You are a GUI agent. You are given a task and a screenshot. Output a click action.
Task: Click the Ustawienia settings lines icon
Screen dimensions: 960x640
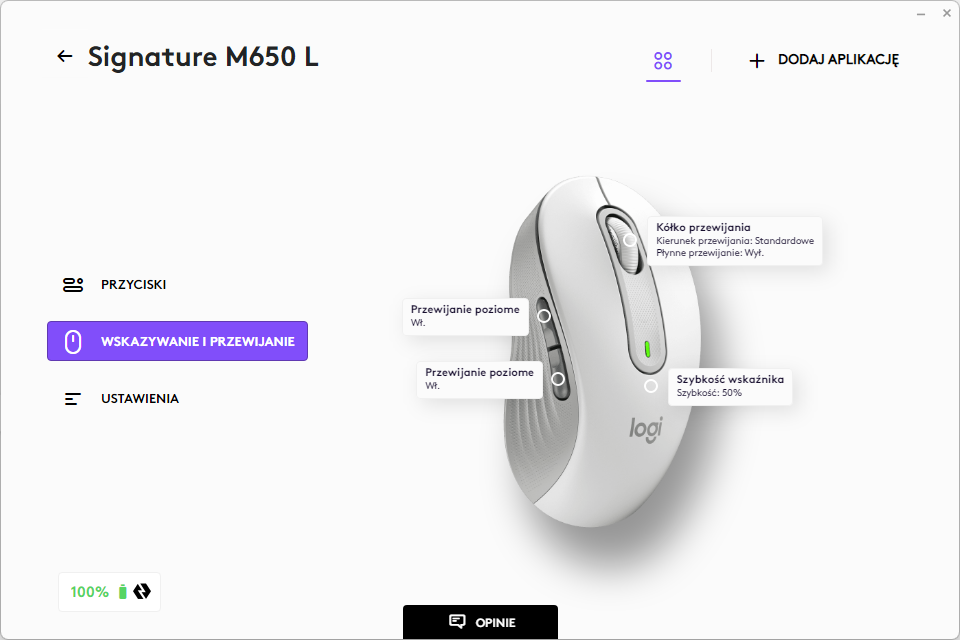(x=73, y=399)
